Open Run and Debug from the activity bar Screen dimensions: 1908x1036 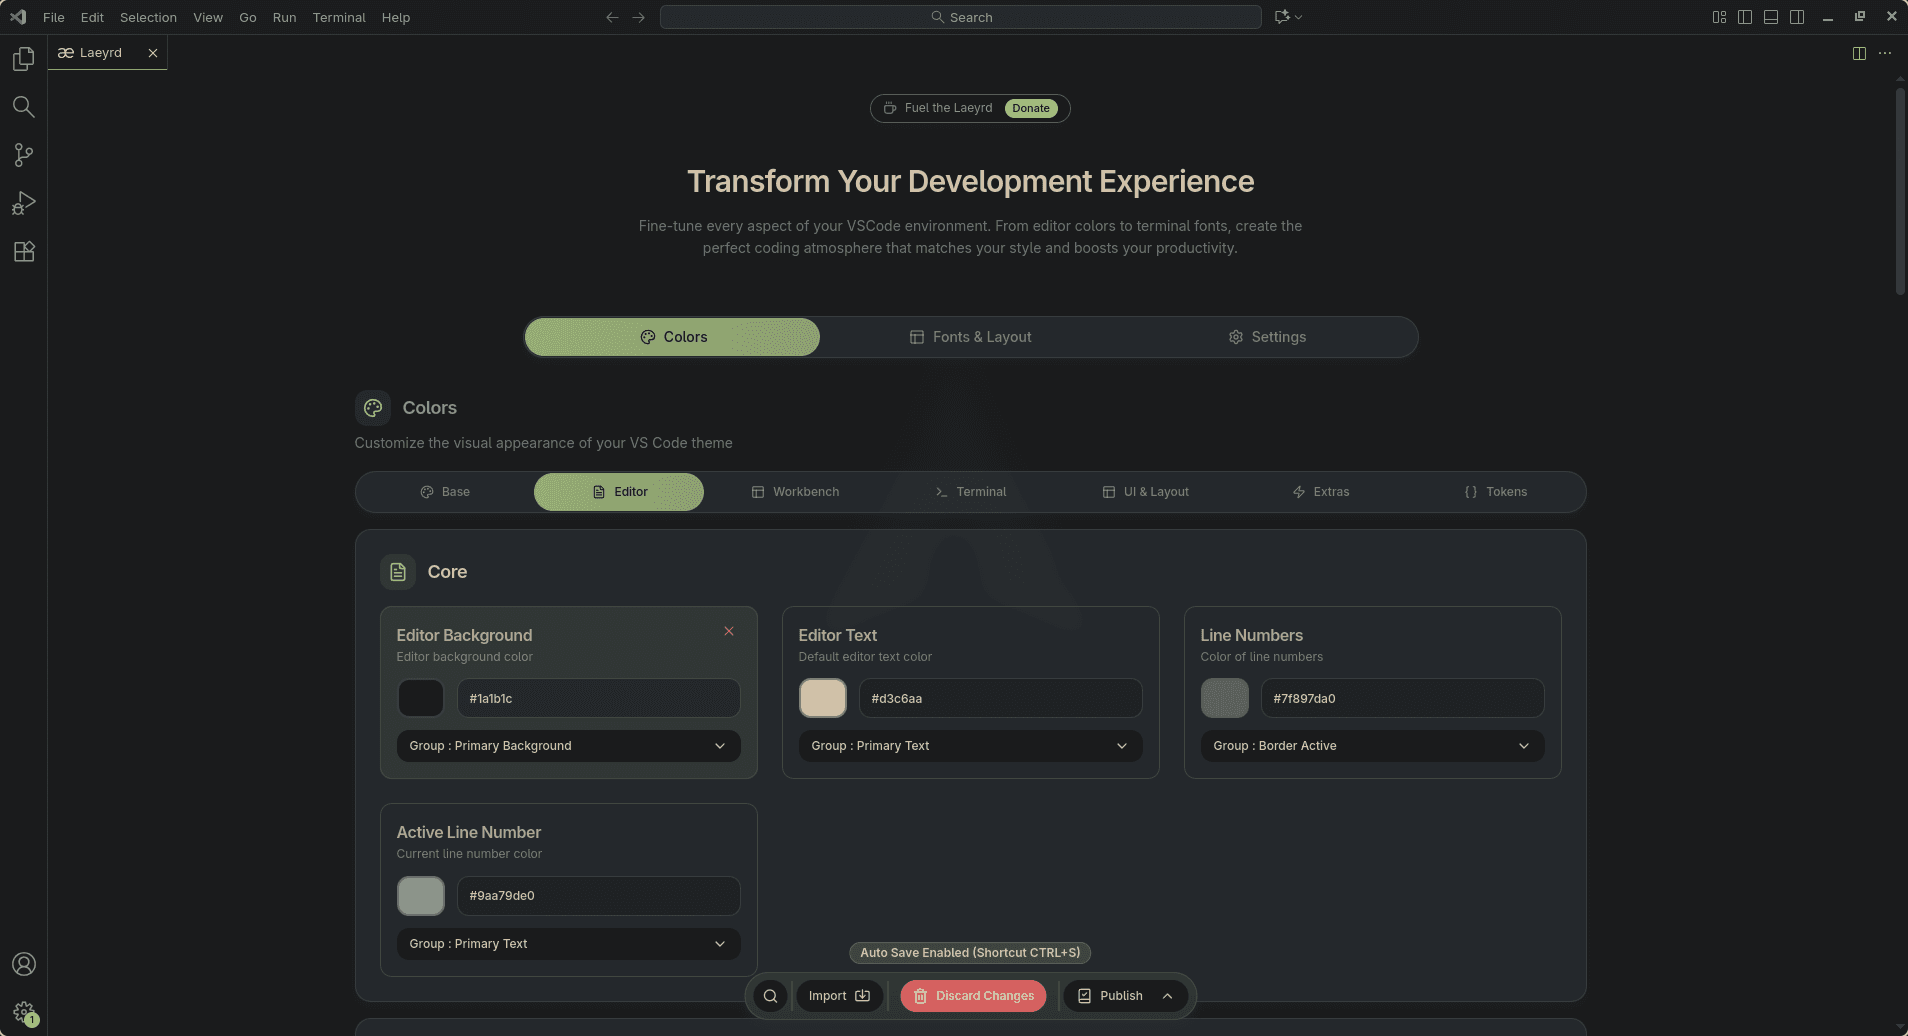point(23,203)
